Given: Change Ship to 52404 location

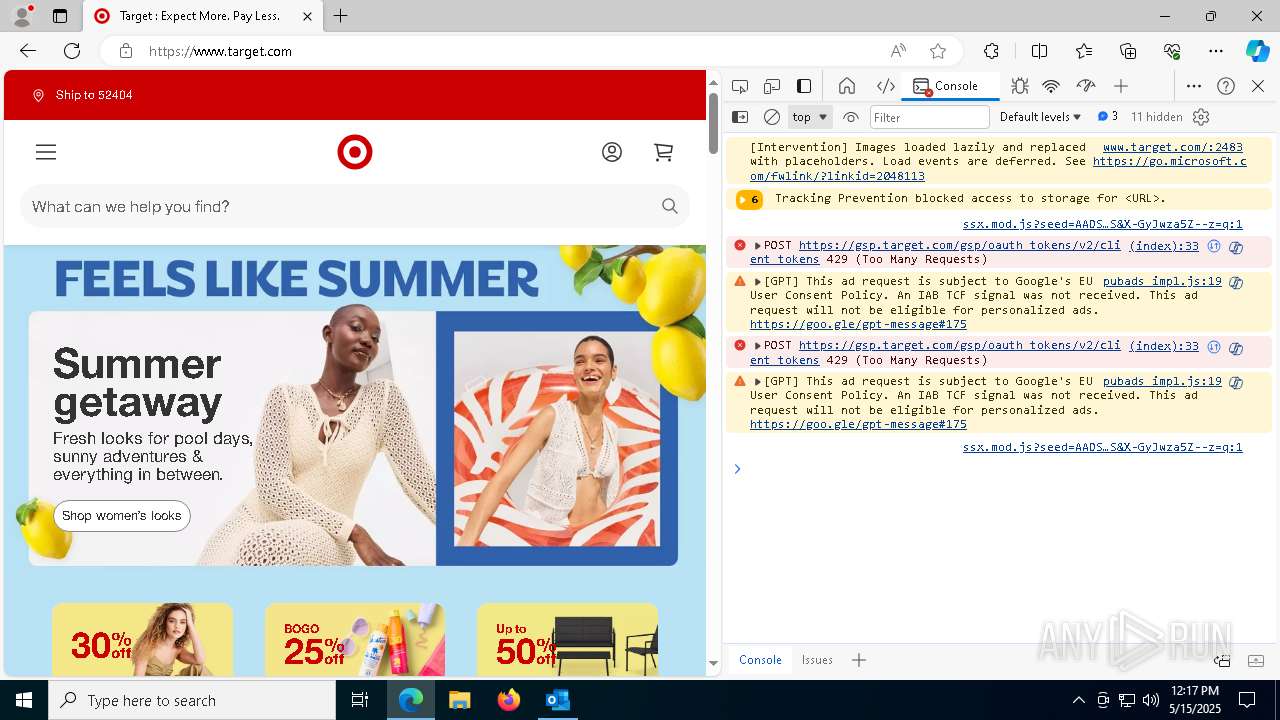Looking at the screenshot, I should [x=83, y=95].
